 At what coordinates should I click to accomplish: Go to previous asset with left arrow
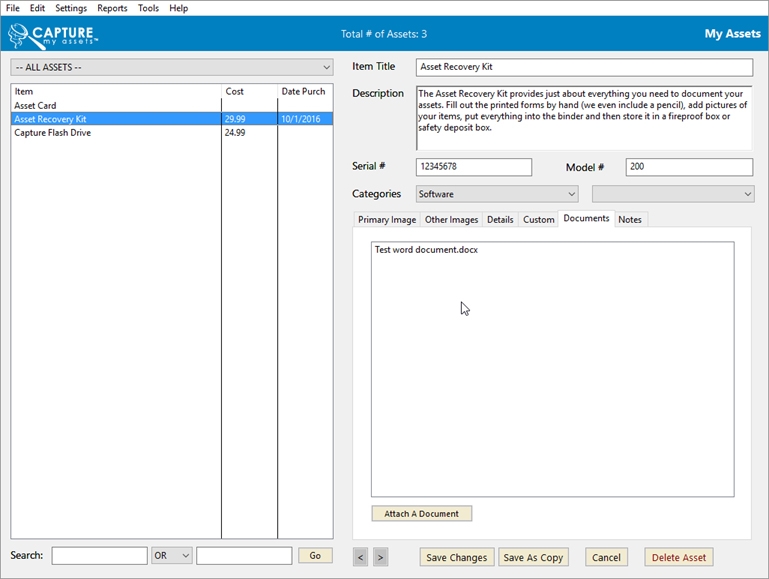pos(360,557)
